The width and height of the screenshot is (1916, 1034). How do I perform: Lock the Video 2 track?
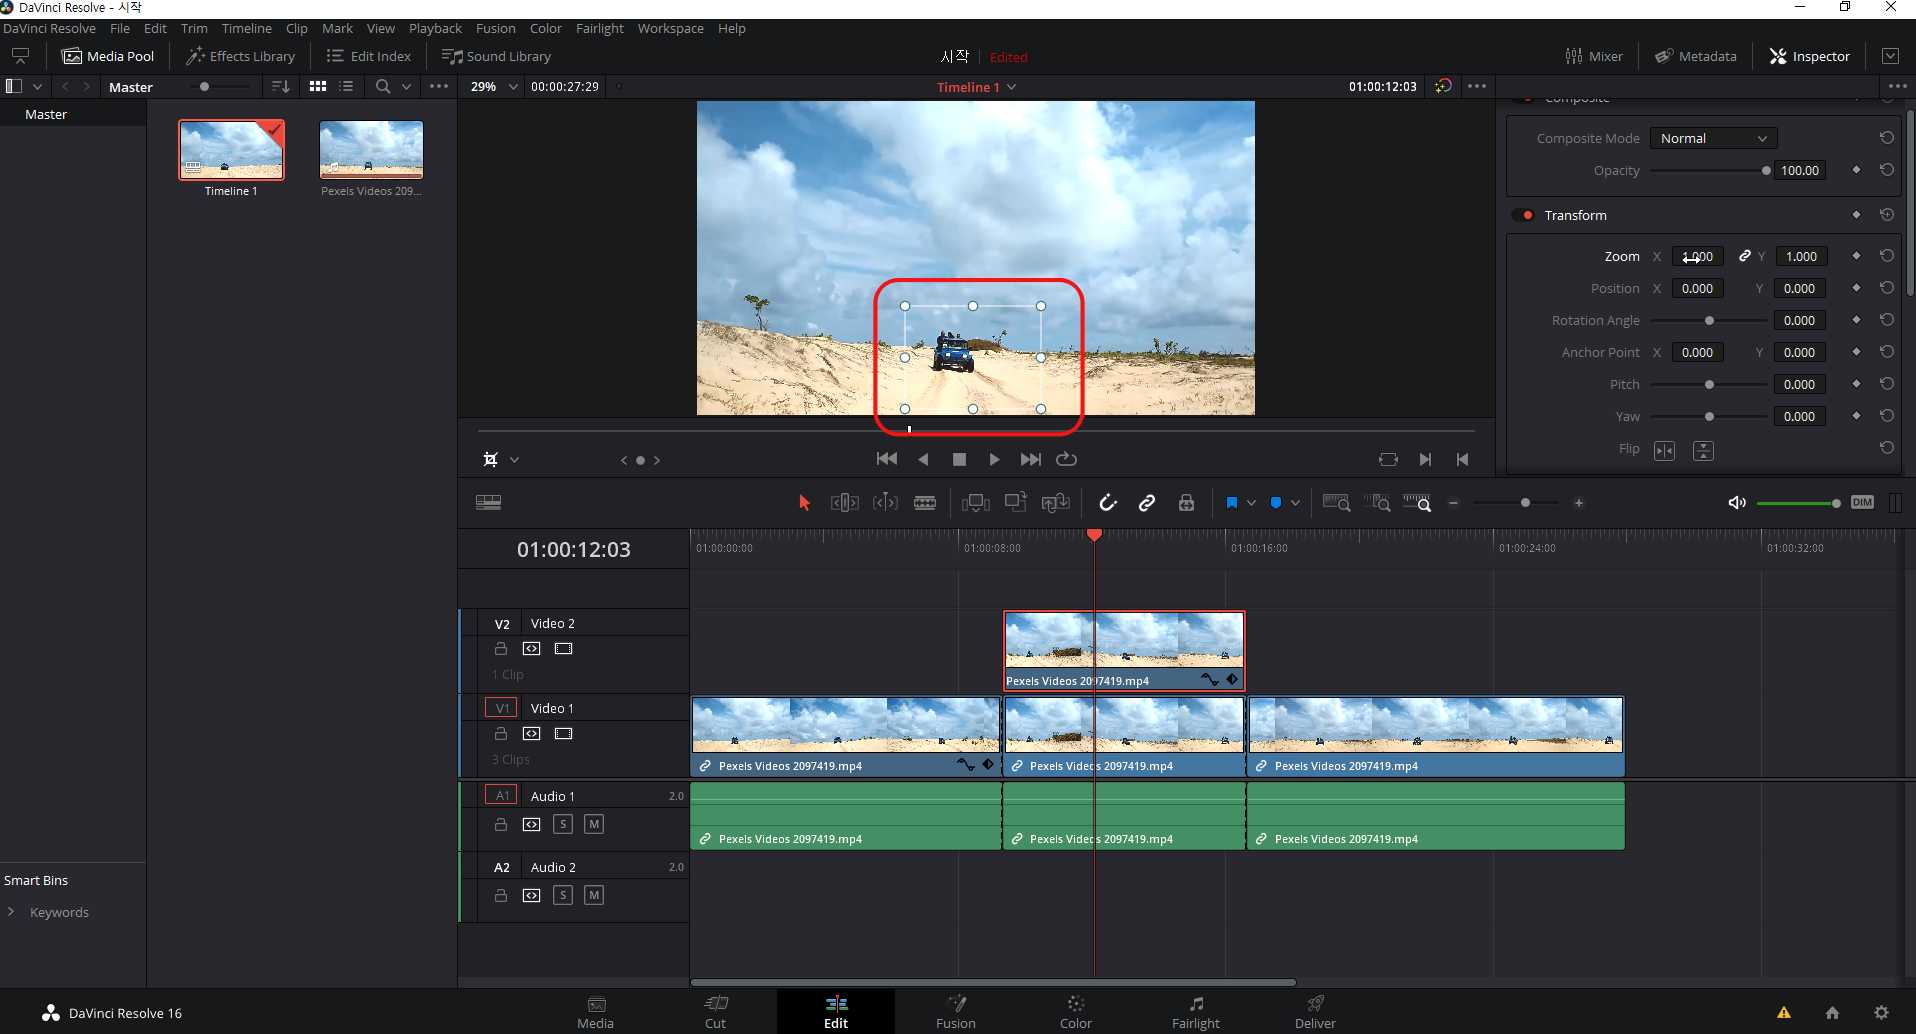tap(501, 649)
